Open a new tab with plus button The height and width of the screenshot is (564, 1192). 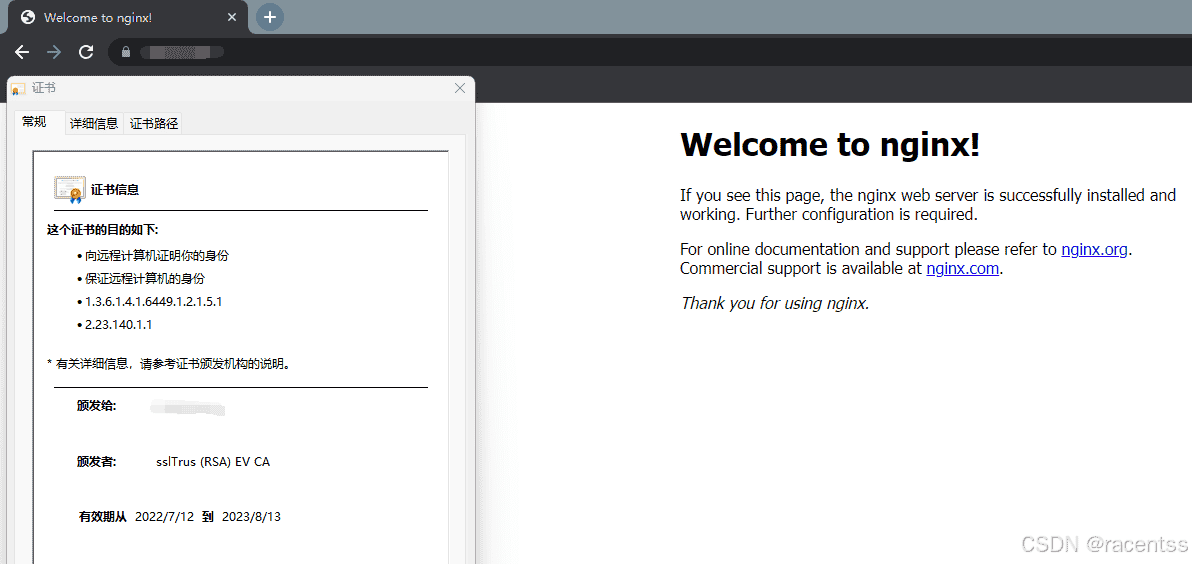[x=270, y=17]
